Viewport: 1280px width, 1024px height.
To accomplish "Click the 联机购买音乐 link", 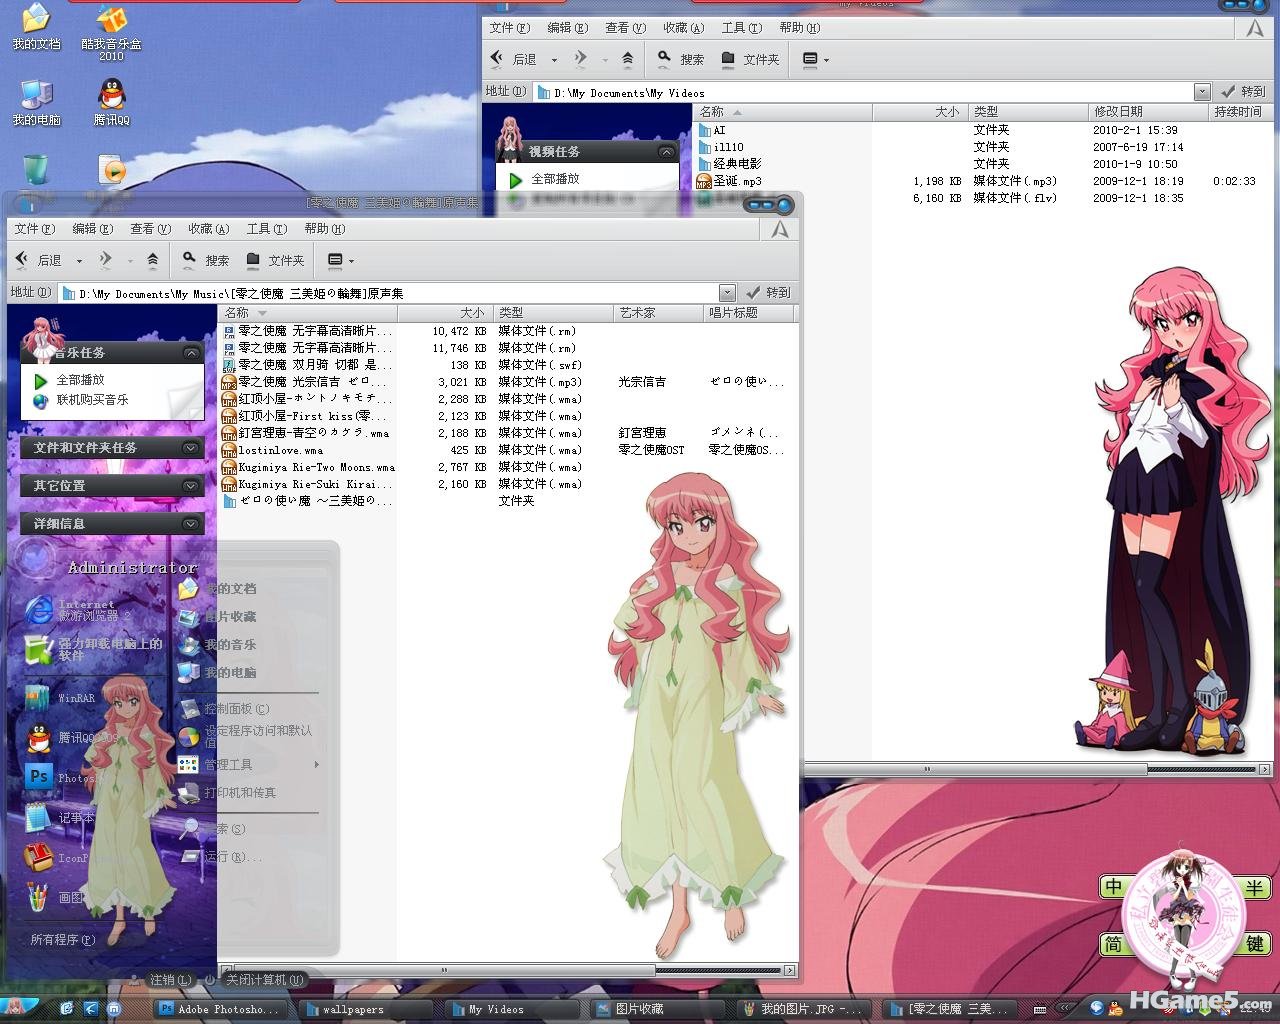I will pos(81,400).
